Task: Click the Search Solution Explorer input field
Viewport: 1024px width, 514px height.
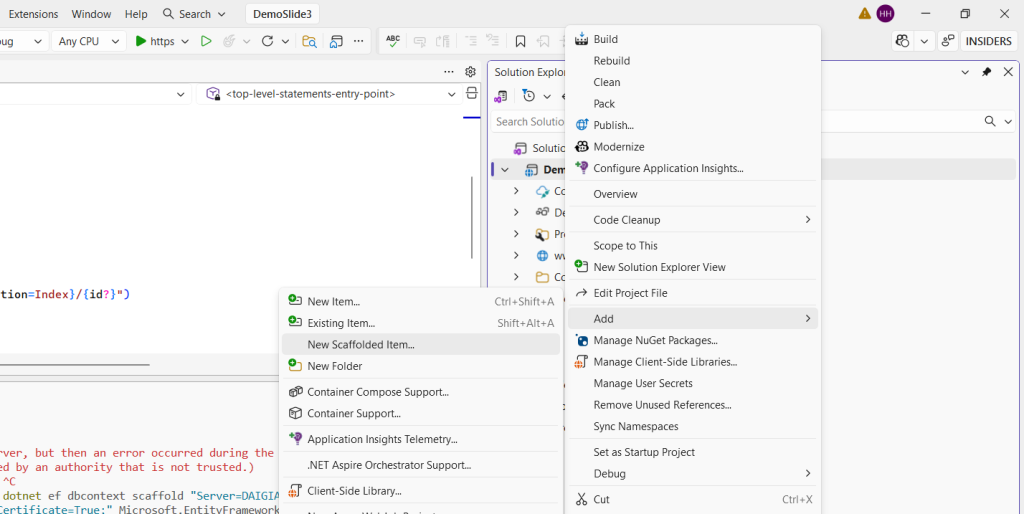Action: click(x=530, y=122)
